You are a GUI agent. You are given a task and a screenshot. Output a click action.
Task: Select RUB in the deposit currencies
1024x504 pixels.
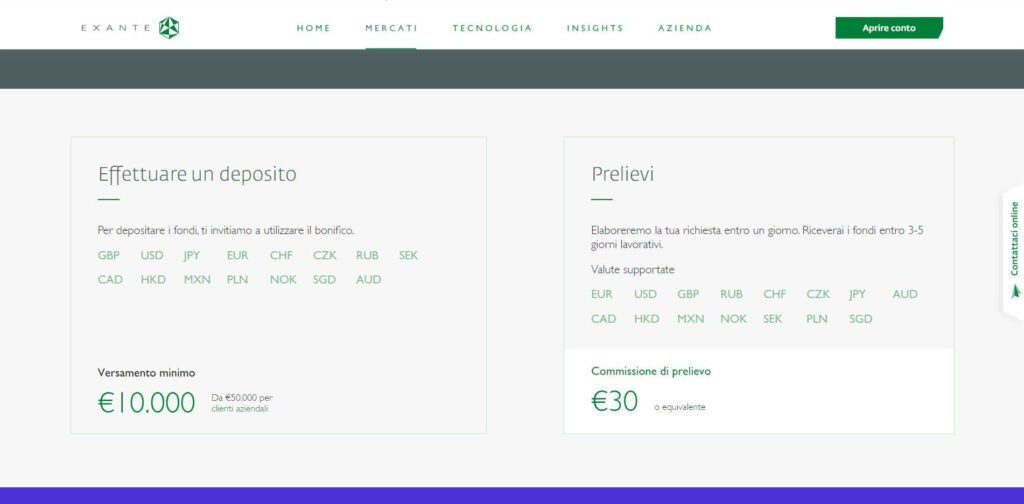click(x=367, y=255)
